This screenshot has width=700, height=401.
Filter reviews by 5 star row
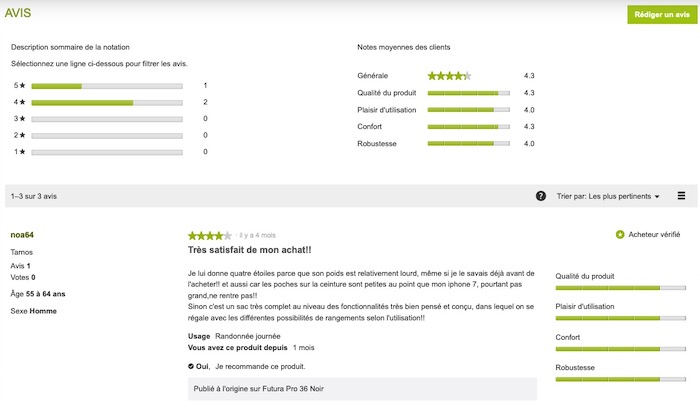click(110, 86)
